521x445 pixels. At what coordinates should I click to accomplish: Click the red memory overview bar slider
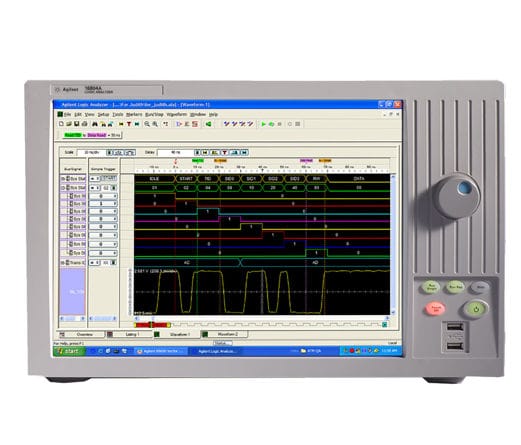pyautogui.click(x=152, y=325)
